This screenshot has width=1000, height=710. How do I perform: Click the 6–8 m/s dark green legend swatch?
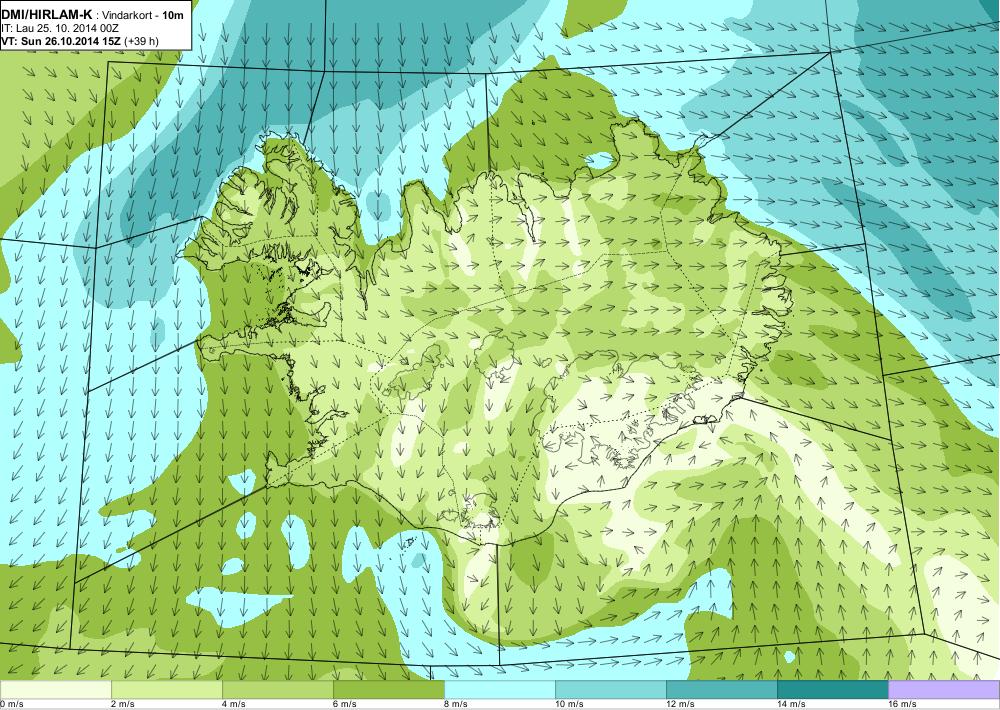pyautogui.click(x=389, y=690)
